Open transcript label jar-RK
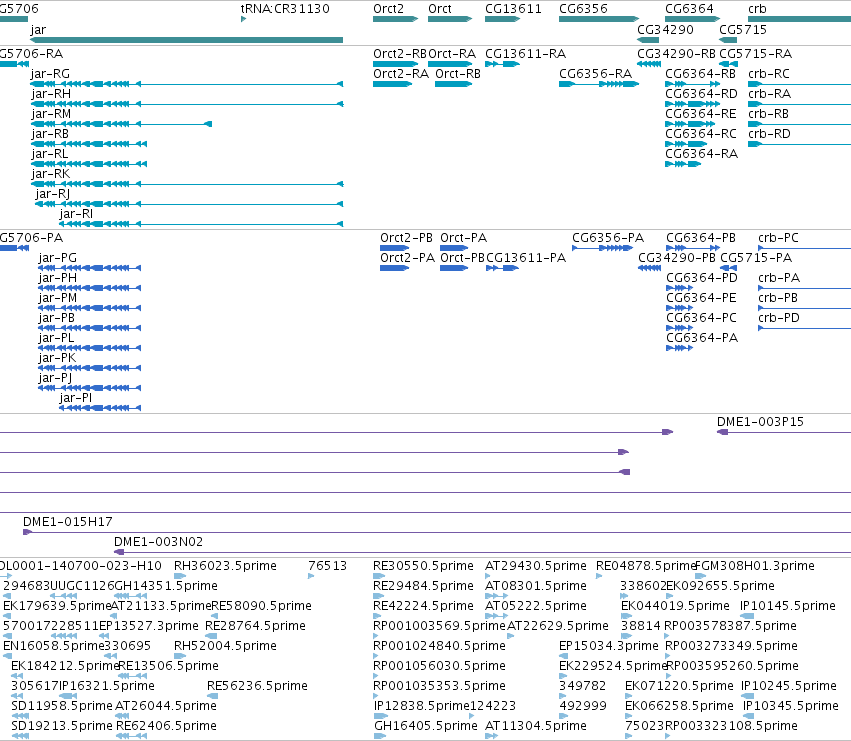This screenshot has width=851, height=741. tap(50, 174)
